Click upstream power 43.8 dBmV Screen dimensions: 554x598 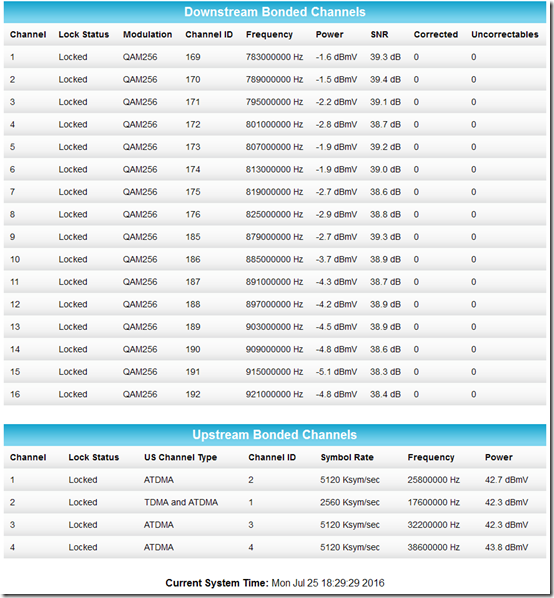506,548
